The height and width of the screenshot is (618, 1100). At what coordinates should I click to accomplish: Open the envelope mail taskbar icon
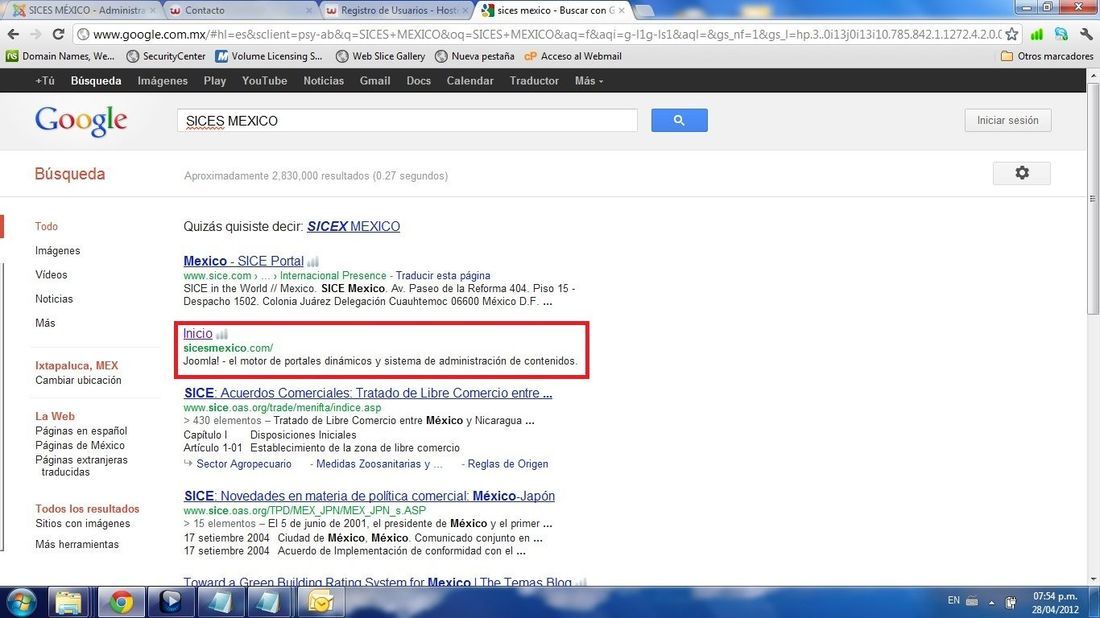320,602
